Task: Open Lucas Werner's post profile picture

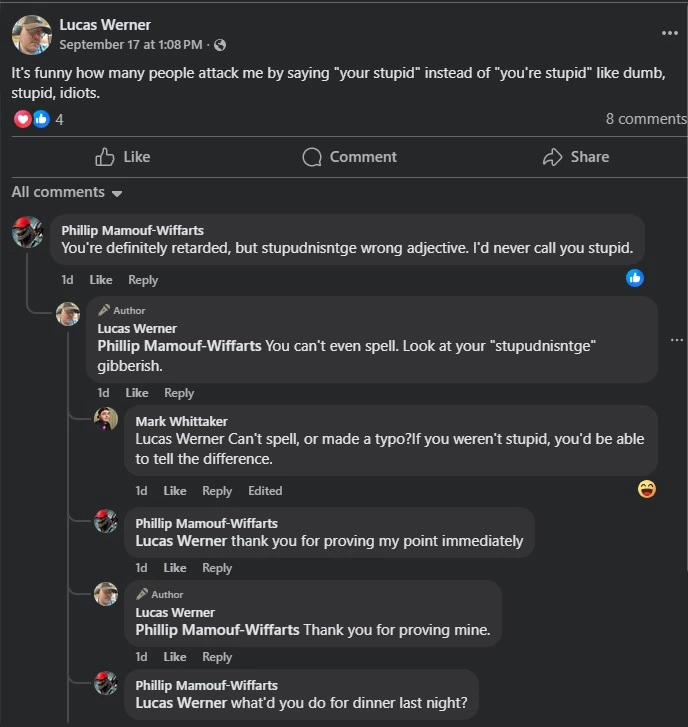Action: 31,35
